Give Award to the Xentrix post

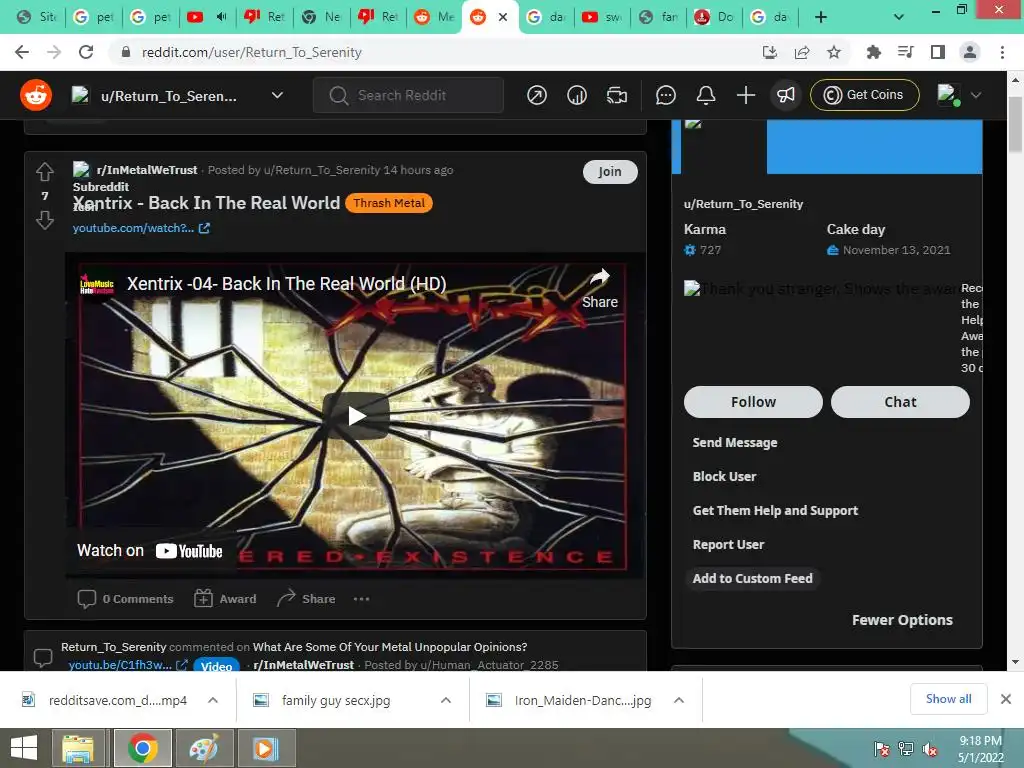click(225, 599)
